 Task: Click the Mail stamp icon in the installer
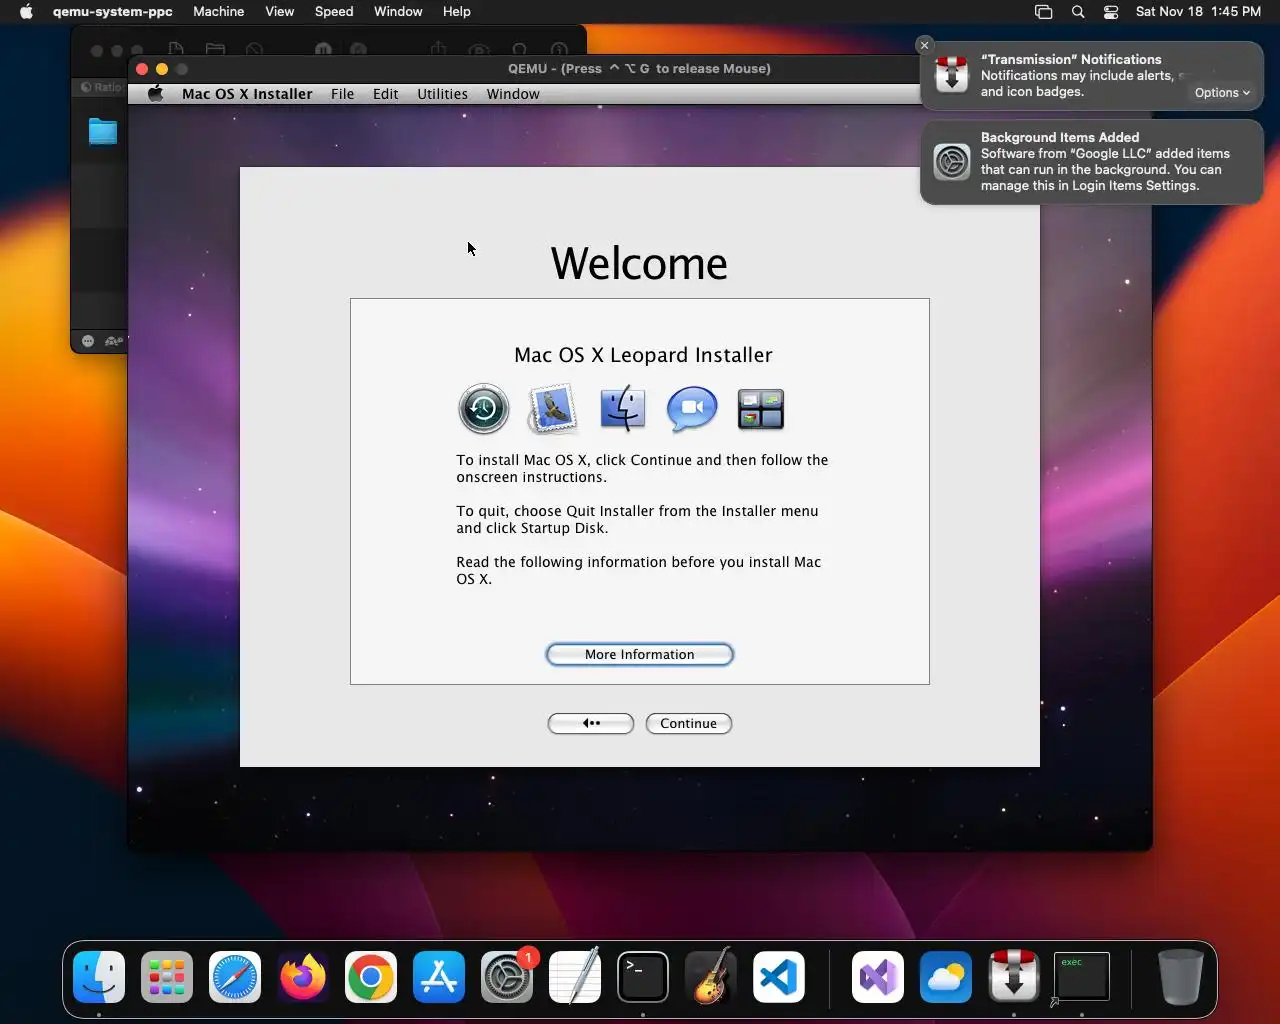click(553, 409)
